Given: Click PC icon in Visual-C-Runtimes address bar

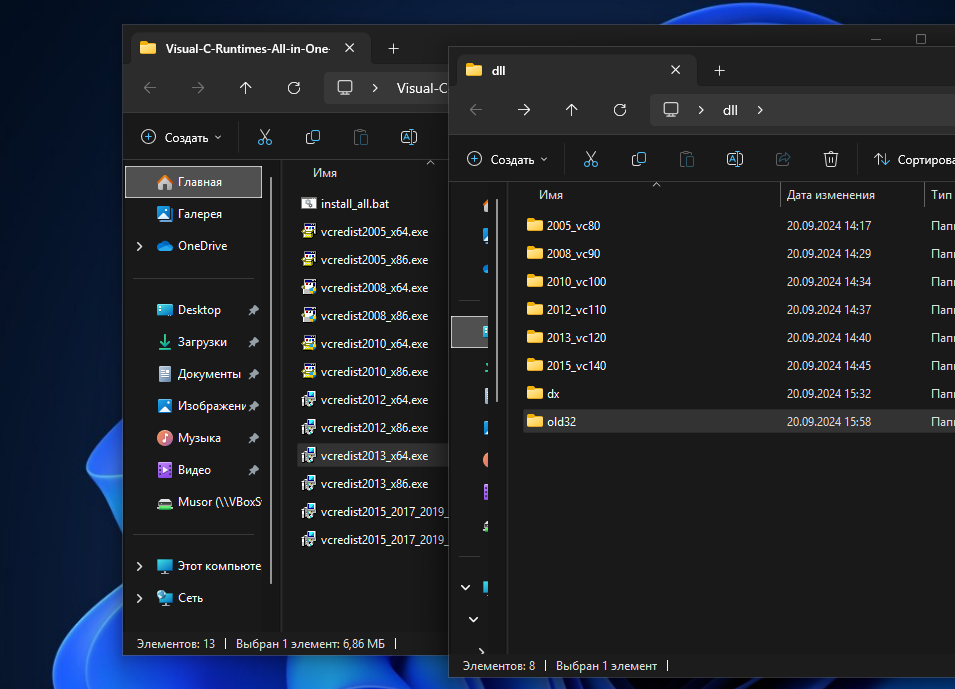Looking at the screenshot, I should point(345,88).
